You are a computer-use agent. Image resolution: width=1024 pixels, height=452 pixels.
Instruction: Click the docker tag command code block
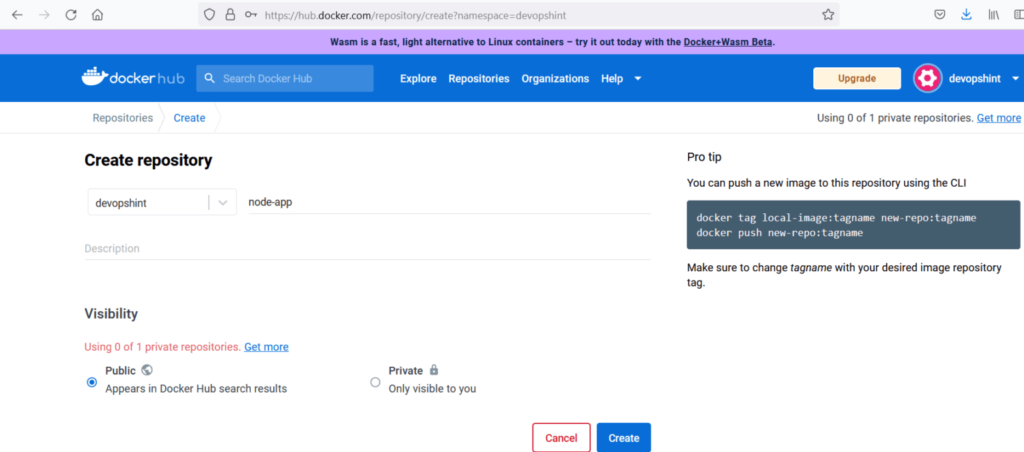point(854,225)
